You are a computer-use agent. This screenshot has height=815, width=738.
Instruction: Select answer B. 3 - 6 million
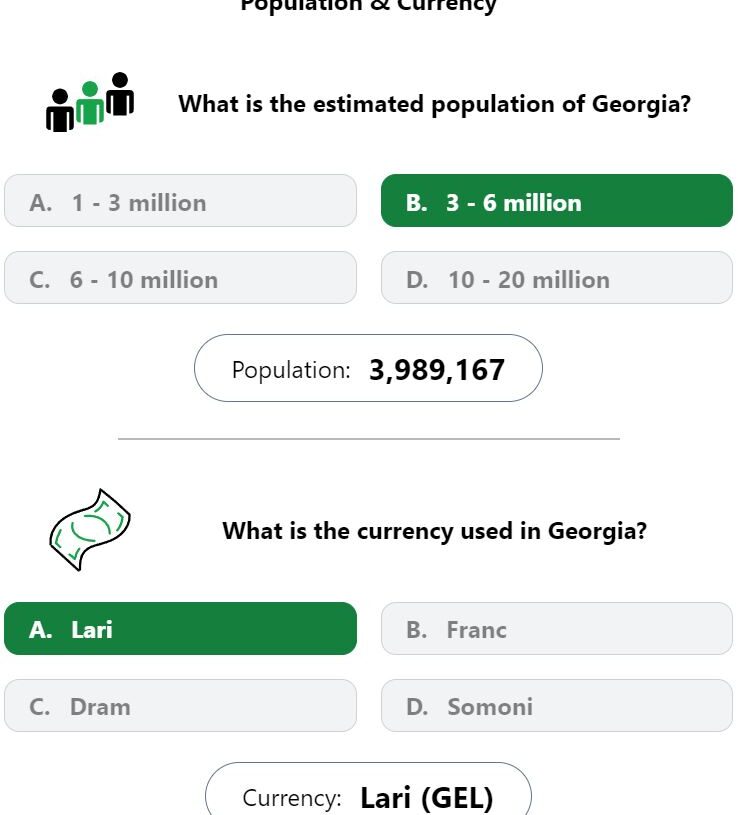click(x=557, y=201)
